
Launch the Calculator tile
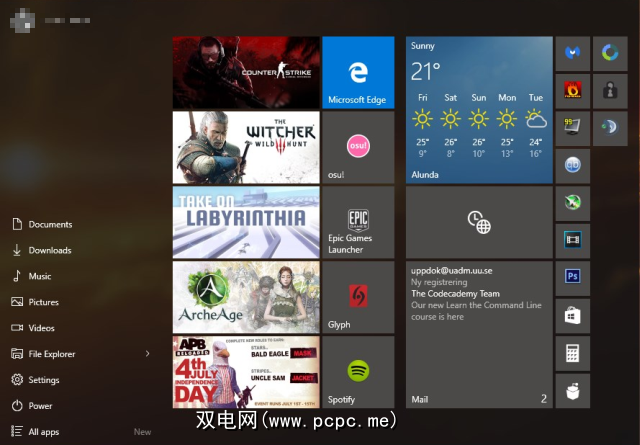coord(573,353)
